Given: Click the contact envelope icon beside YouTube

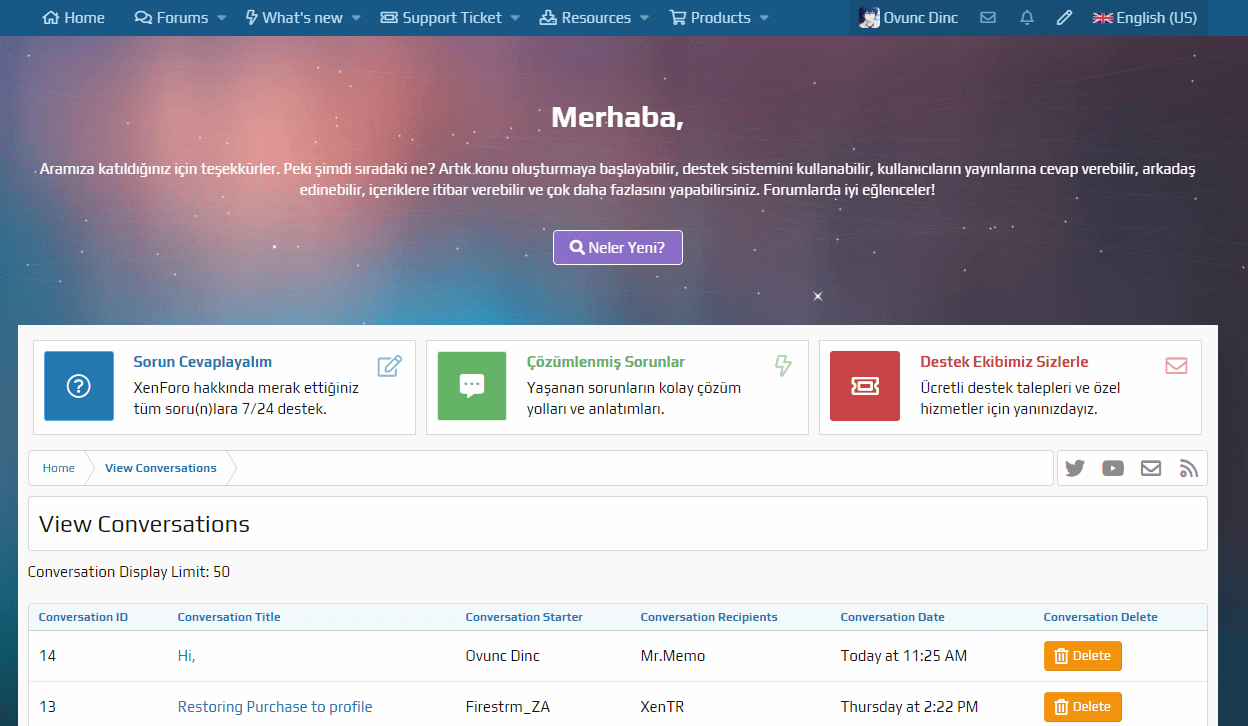Looking at the screenshot, I should click(1151, 468).
